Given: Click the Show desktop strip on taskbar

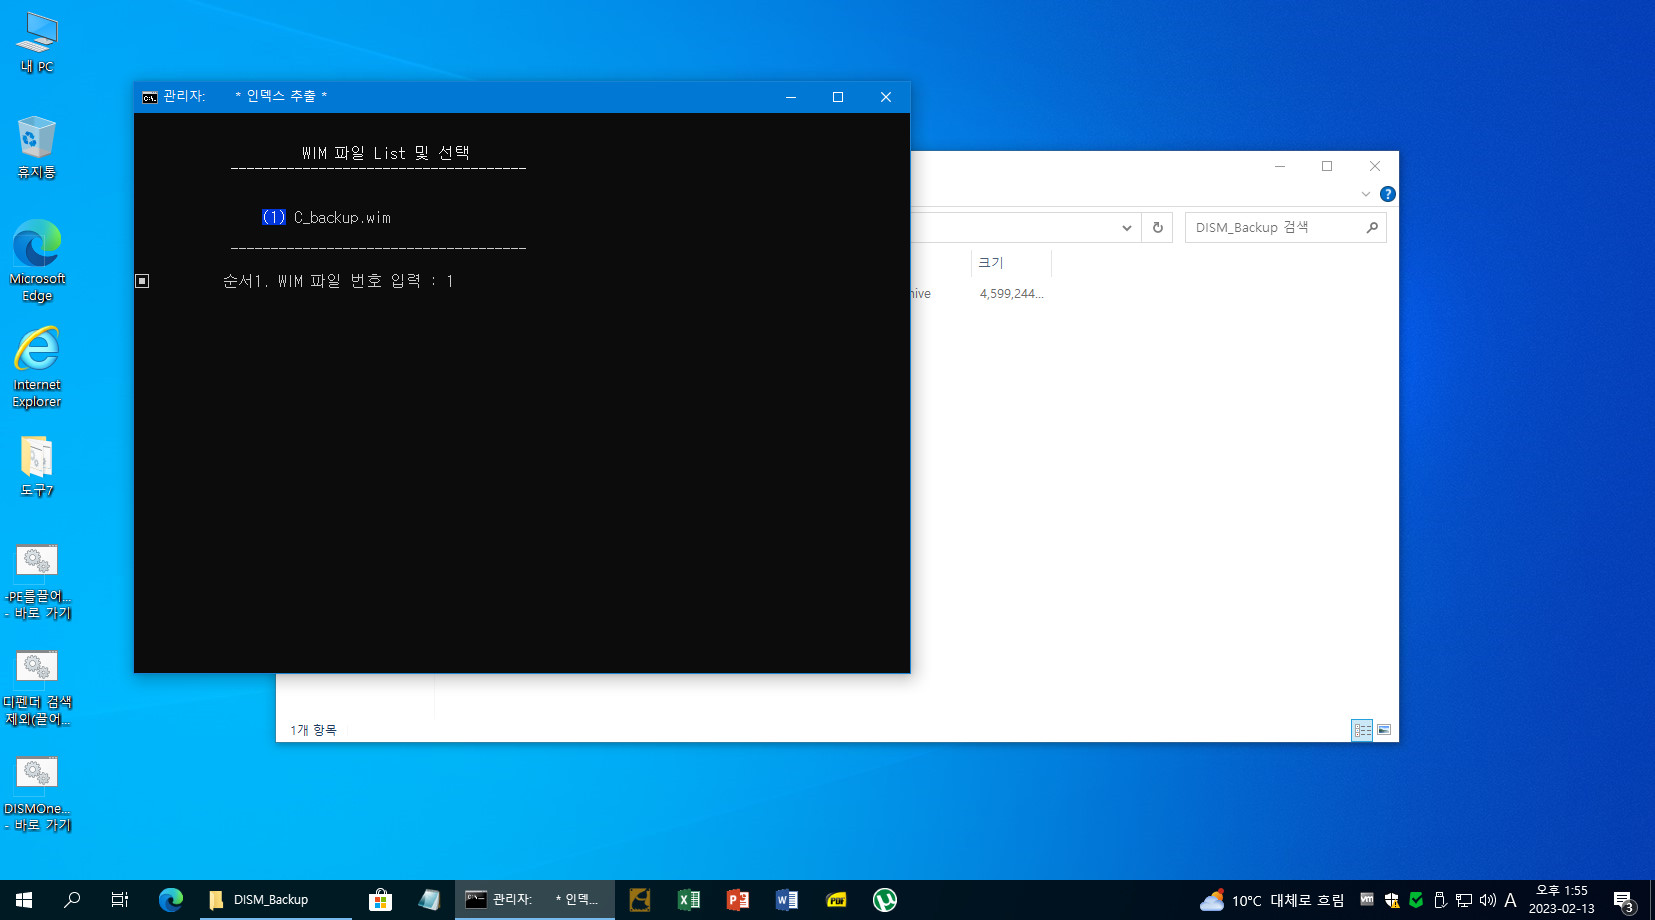Looking at the screenshot, I should coord(1652,900).
